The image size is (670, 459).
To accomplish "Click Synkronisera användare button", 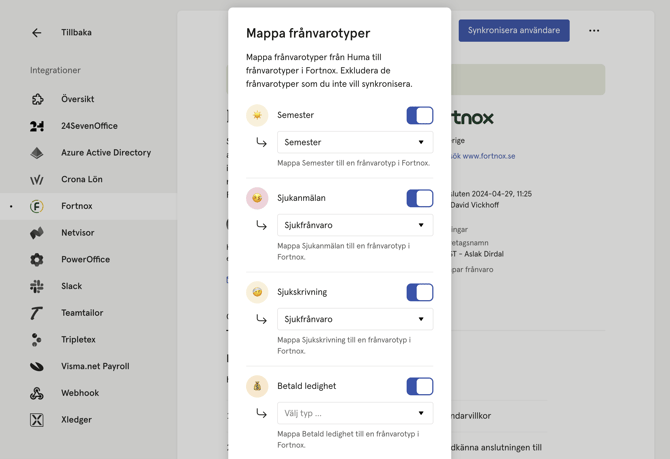I will point(514,30).
